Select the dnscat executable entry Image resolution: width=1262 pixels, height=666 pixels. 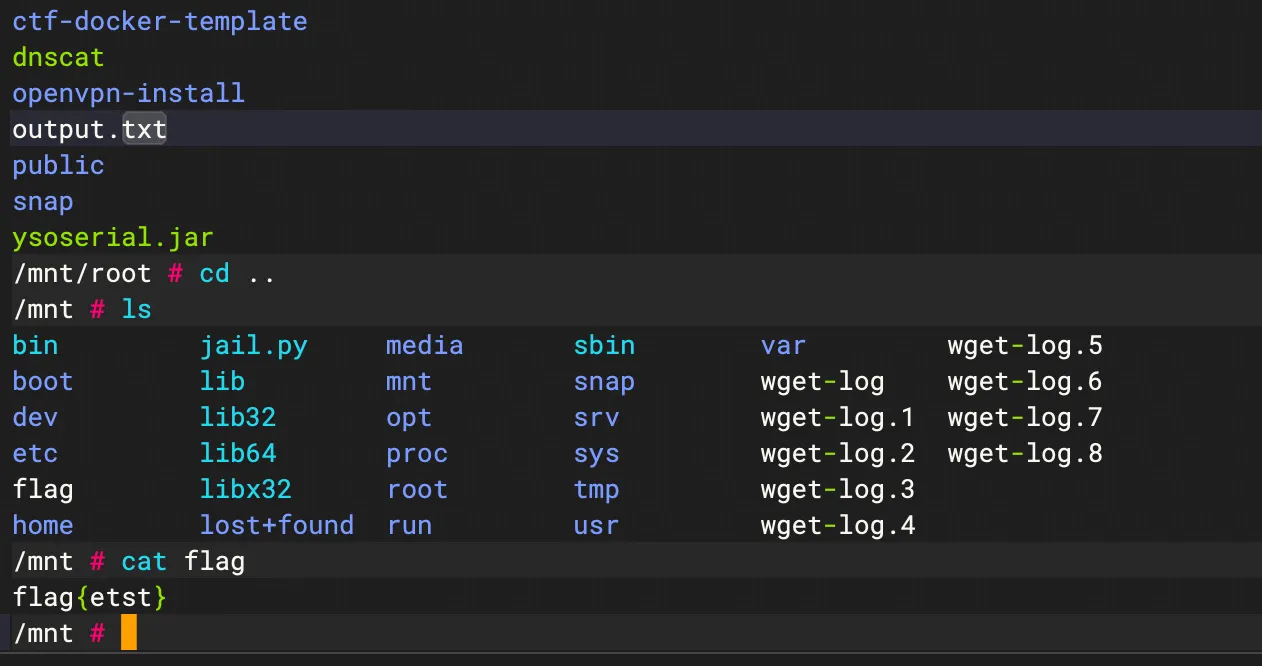click(x=58, y=57)
